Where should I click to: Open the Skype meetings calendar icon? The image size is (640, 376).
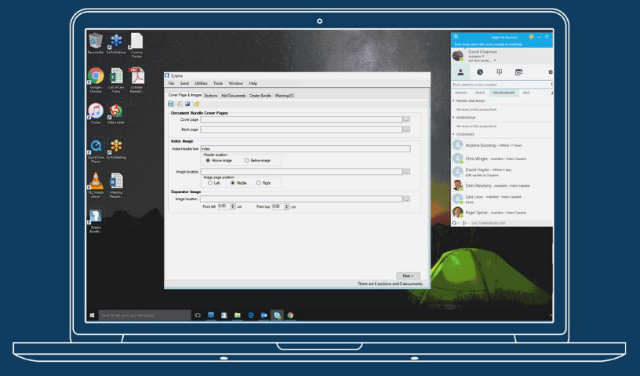point(518,72)
